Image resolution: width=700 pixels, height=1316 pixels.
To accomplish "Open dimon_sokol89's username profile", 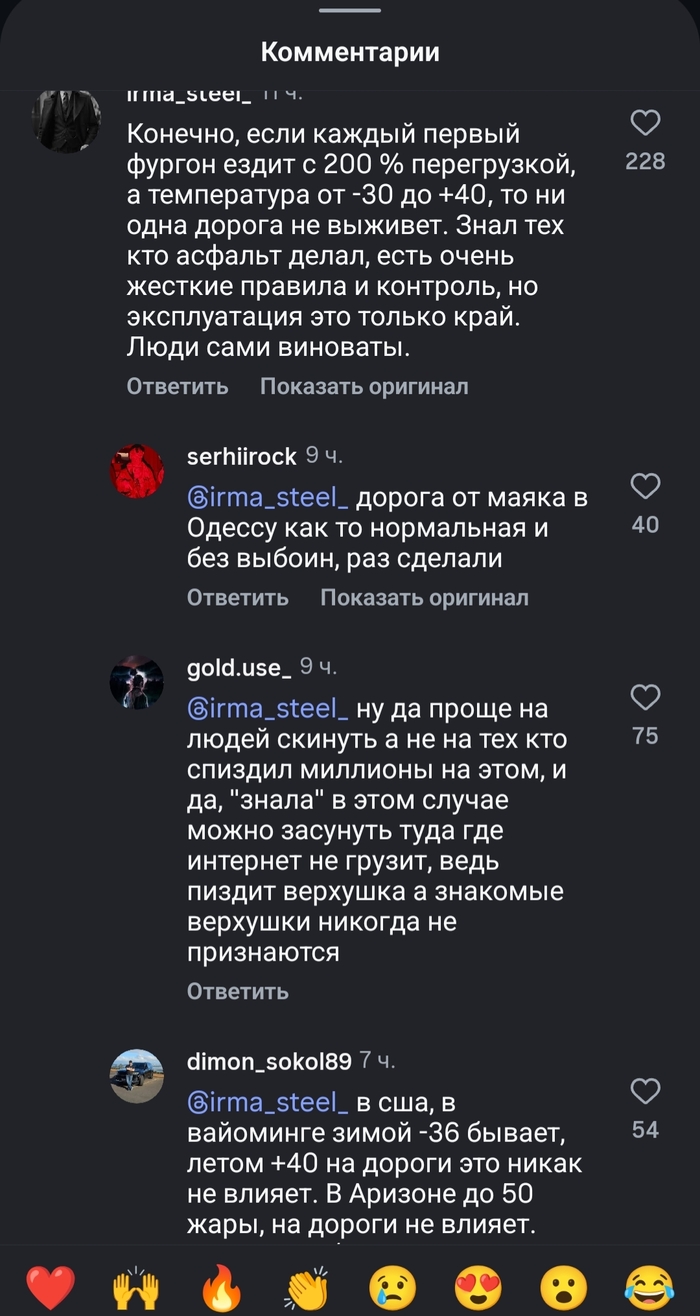I will [269, 1061].
